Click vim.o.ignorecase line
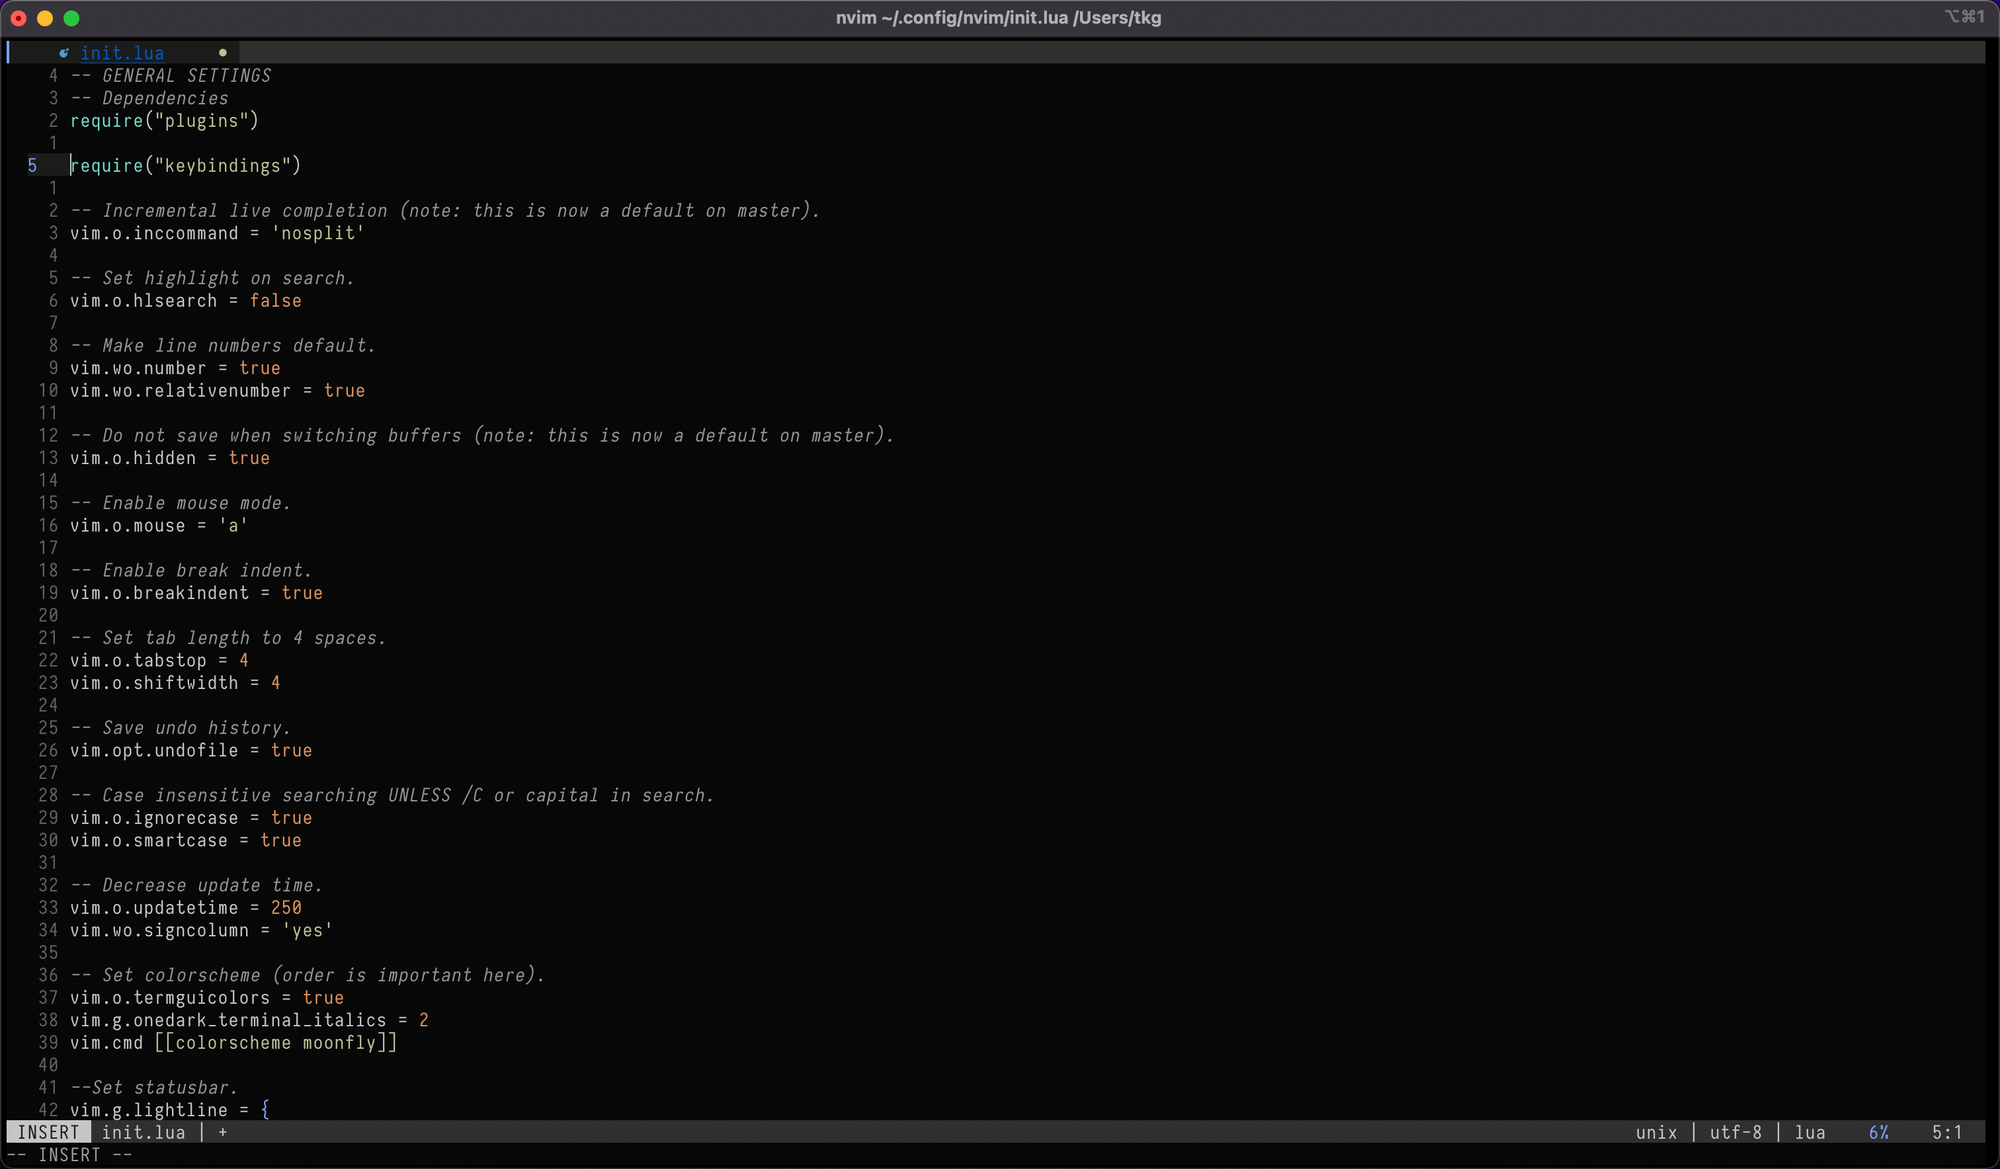Viewport: 2000px width, 1169px height. (191, 818)
